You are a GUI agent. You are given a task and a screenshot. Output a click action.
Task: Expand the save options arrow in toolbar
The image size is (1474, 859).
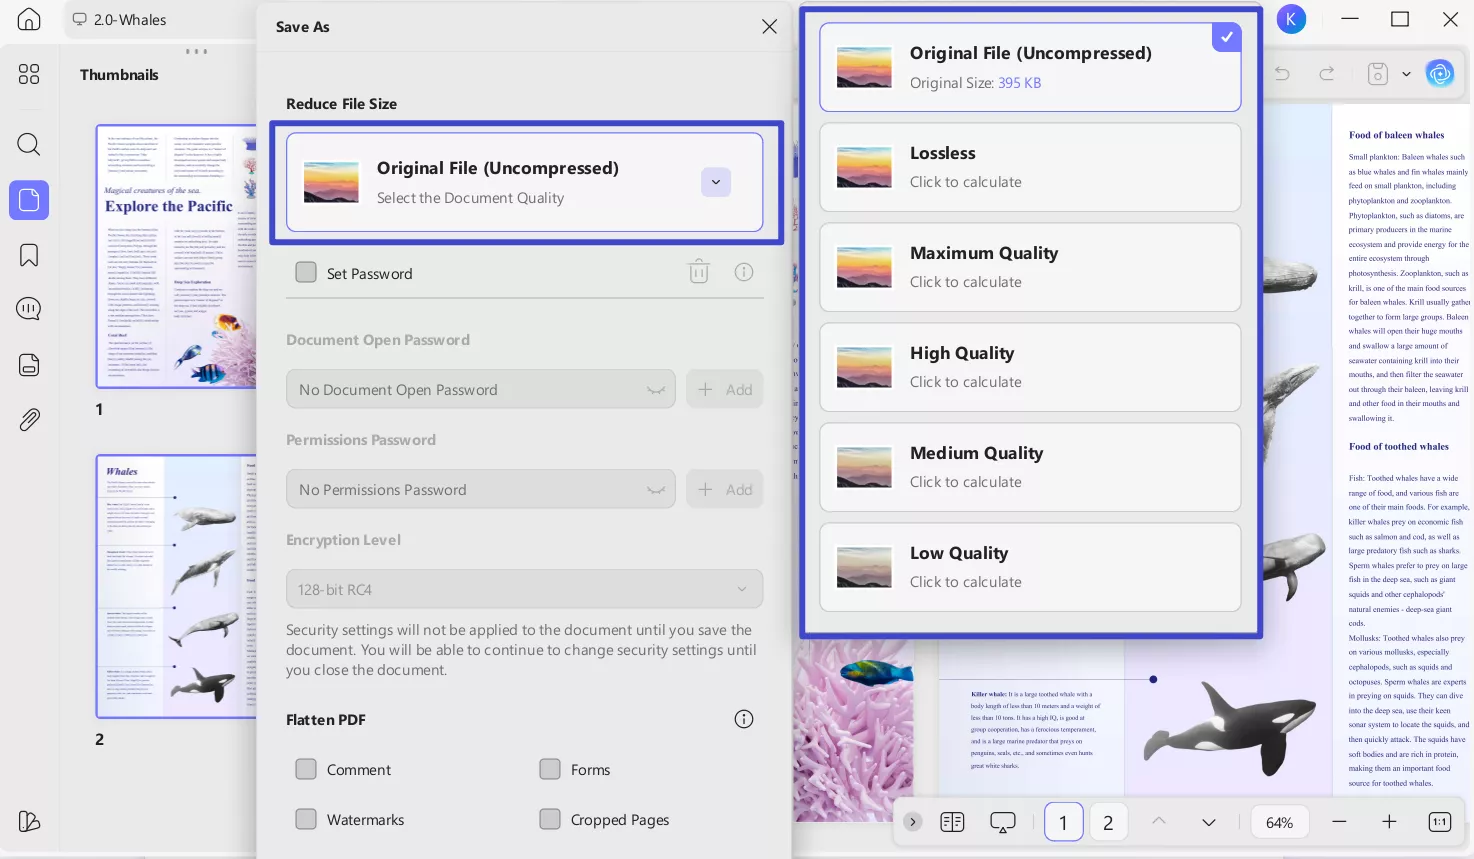tap(1406, 74)
